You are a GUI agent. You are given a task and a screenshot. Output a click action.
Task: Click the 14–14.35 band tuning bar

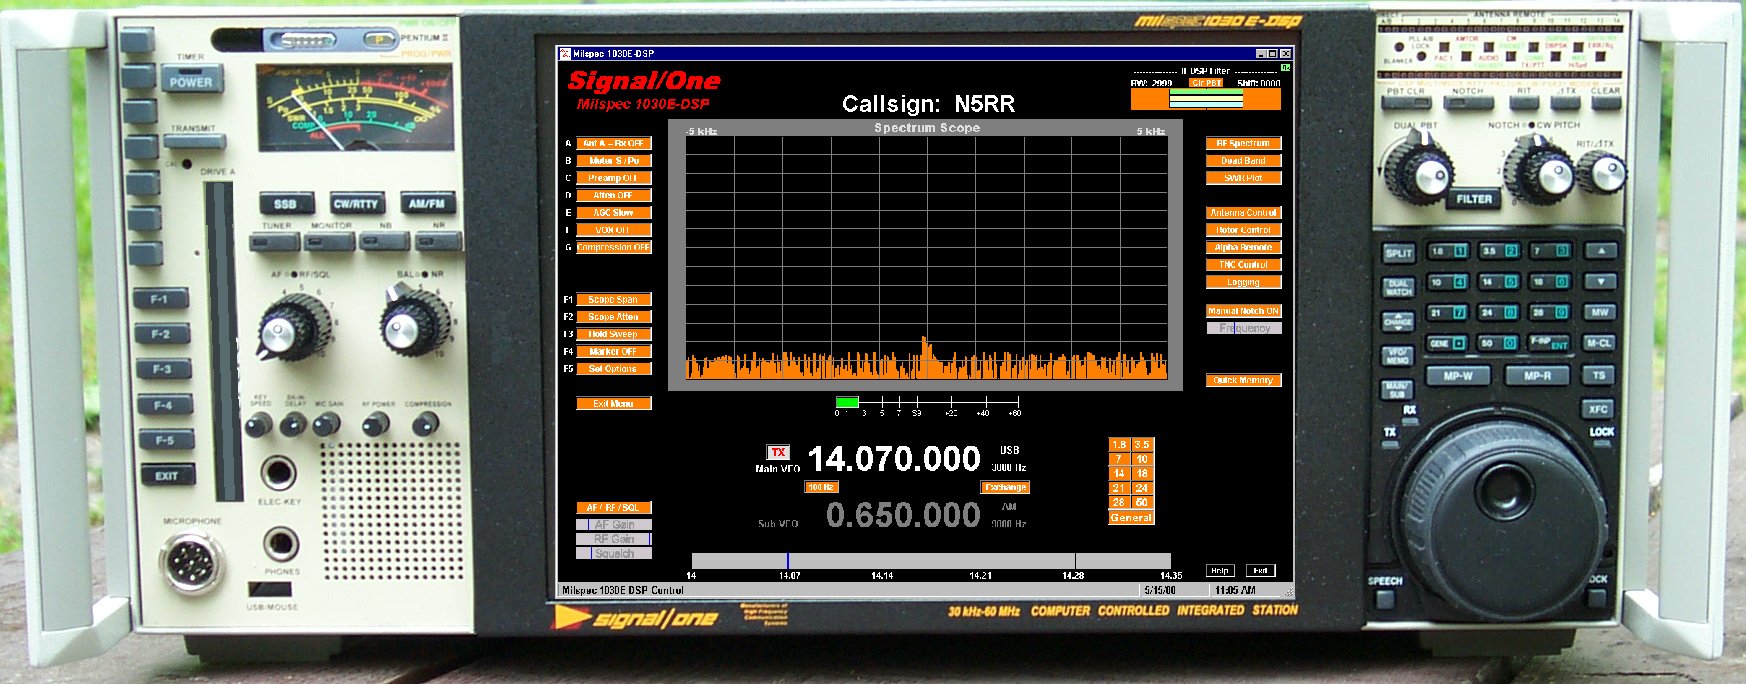[931, 561]
